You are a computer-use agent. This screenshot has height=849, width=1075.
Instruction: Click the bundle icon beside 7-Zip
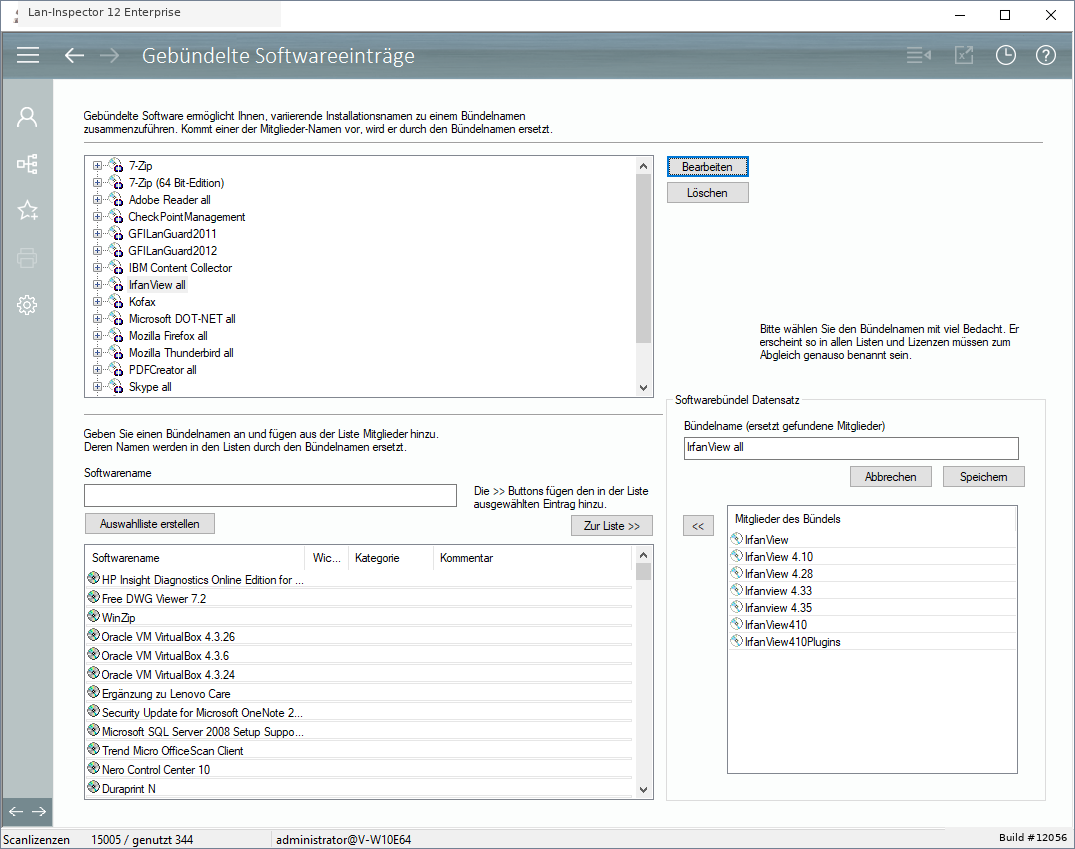[117, 166]
